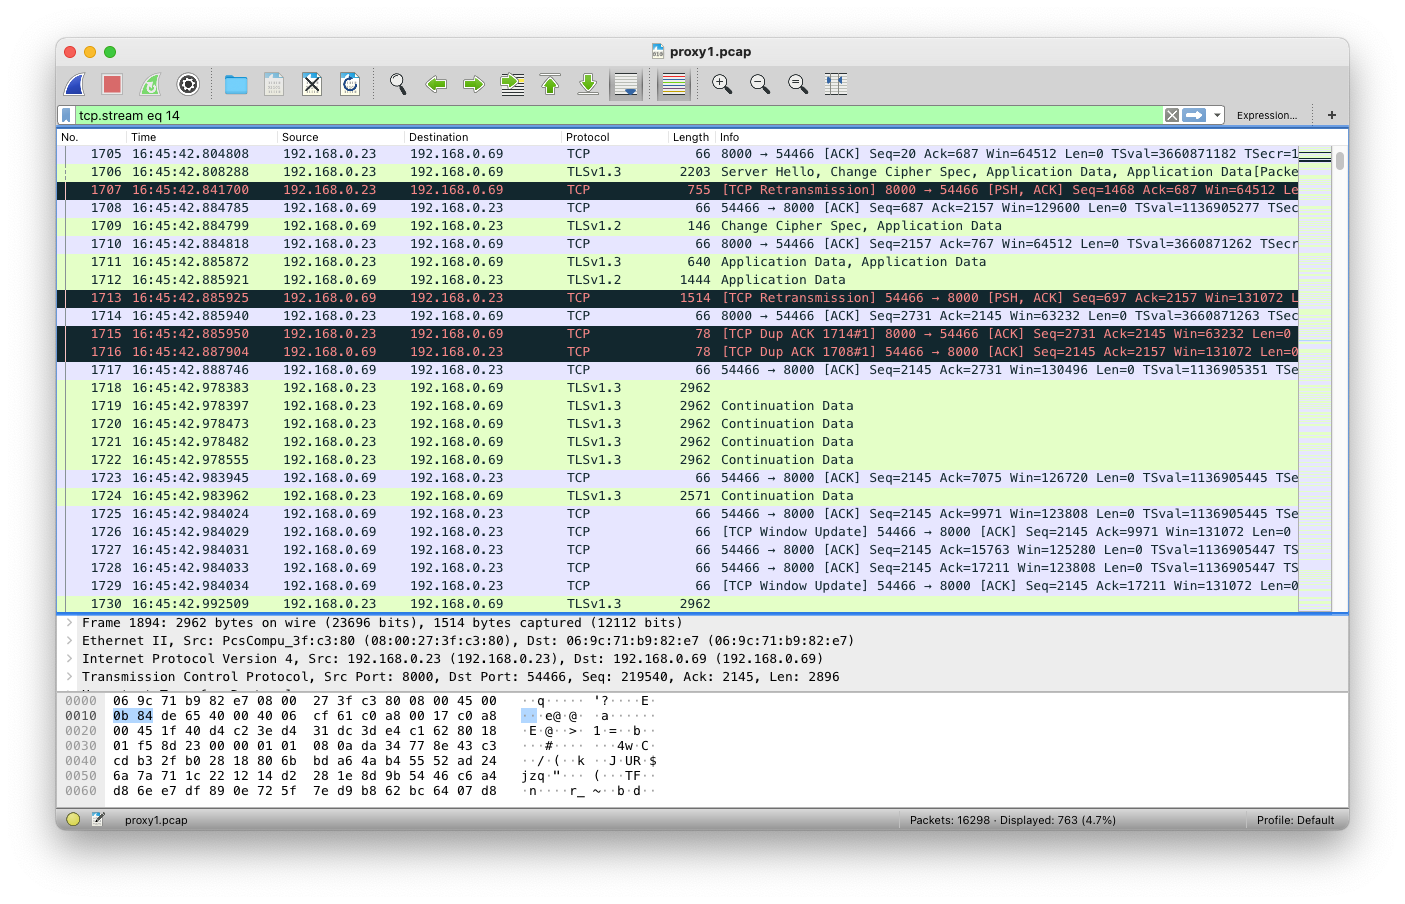Expand the Frame 1894 details
Viewport: 1405px width, 904px height.
67,622
